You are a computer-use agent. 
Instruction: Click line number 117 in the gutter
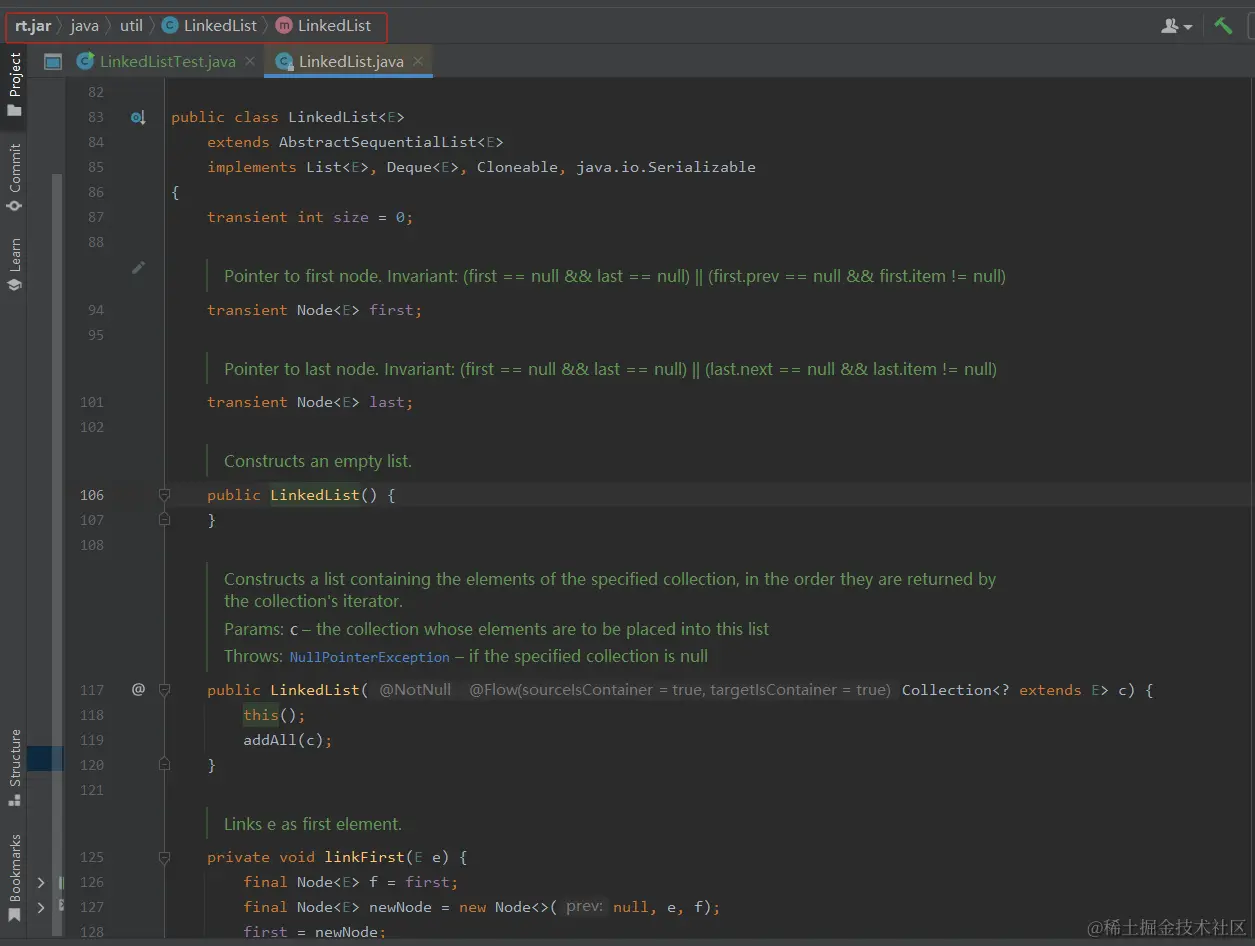pos(92,690)
